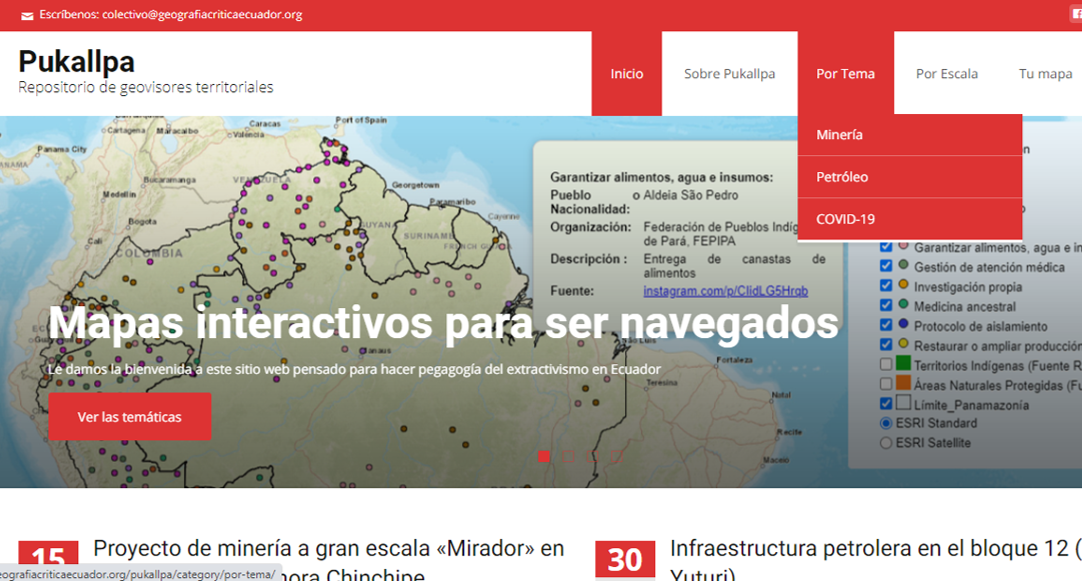
Task: Enable the Territorios Indígenas layer checkbox
Action: point(885,365)
